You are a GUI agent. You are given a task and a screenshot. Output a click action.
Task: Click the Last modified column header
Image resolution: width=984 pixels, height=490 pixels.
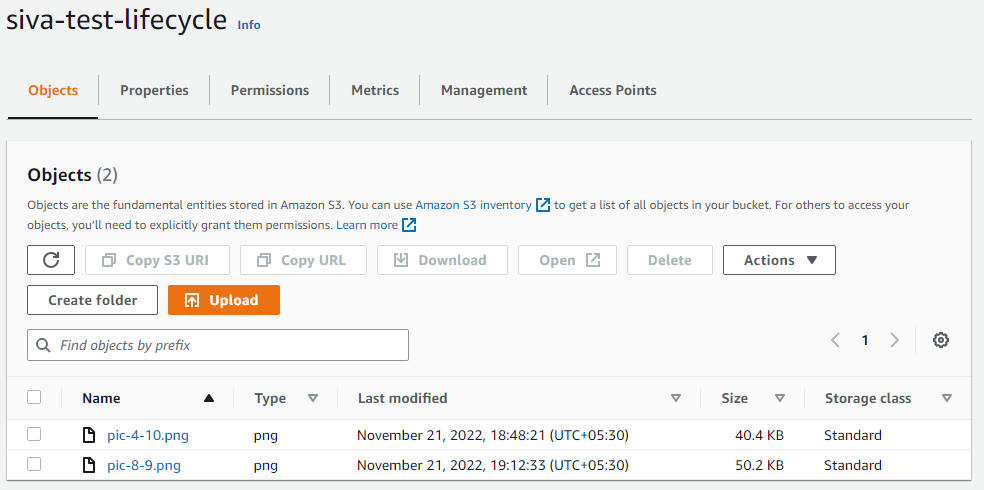402,398
